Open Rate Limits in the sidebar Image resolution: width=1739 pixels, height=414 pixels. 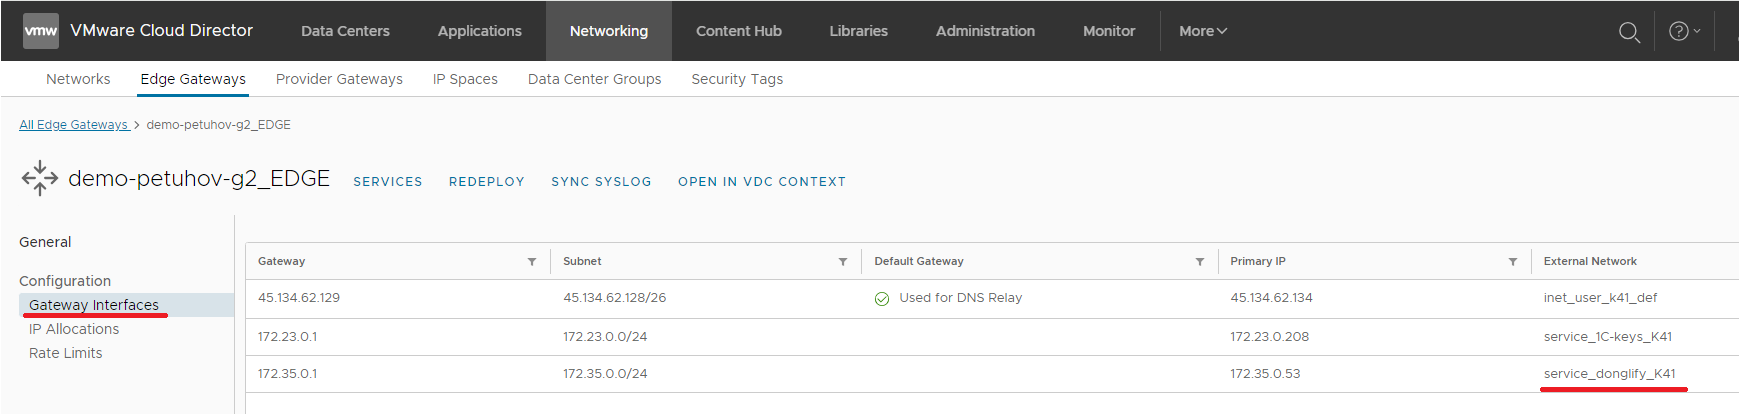coord(66,353)
